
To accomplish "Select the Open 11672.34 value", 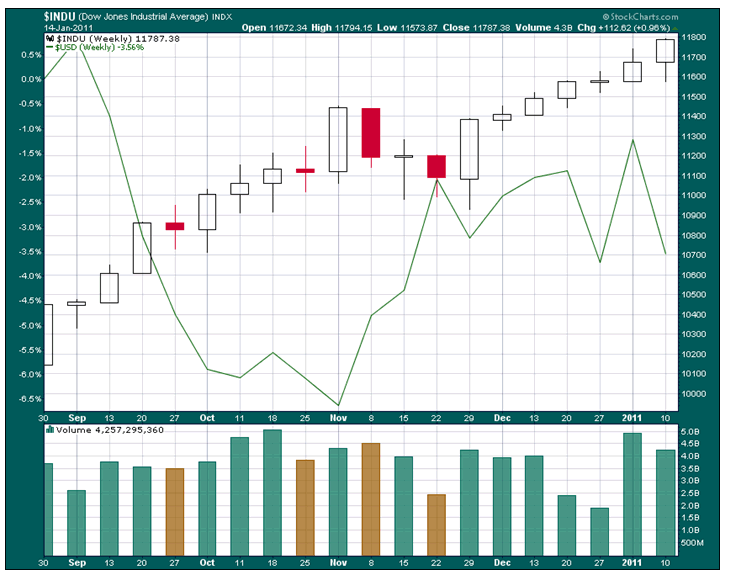I will pos(274,28).
